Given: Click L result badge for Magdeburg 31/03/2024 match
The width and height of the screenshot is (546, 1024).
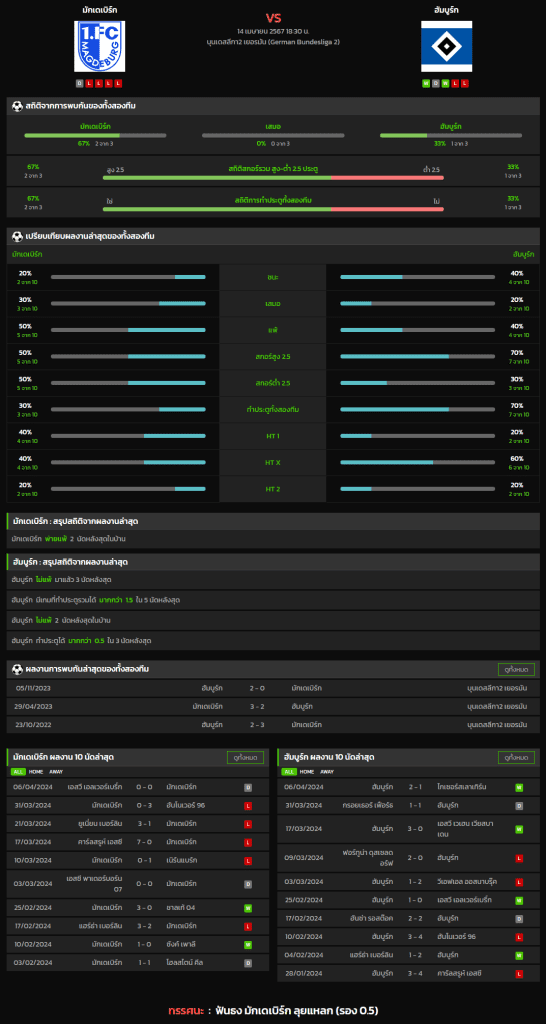Looking at the screenshot, I should point(248,806).
